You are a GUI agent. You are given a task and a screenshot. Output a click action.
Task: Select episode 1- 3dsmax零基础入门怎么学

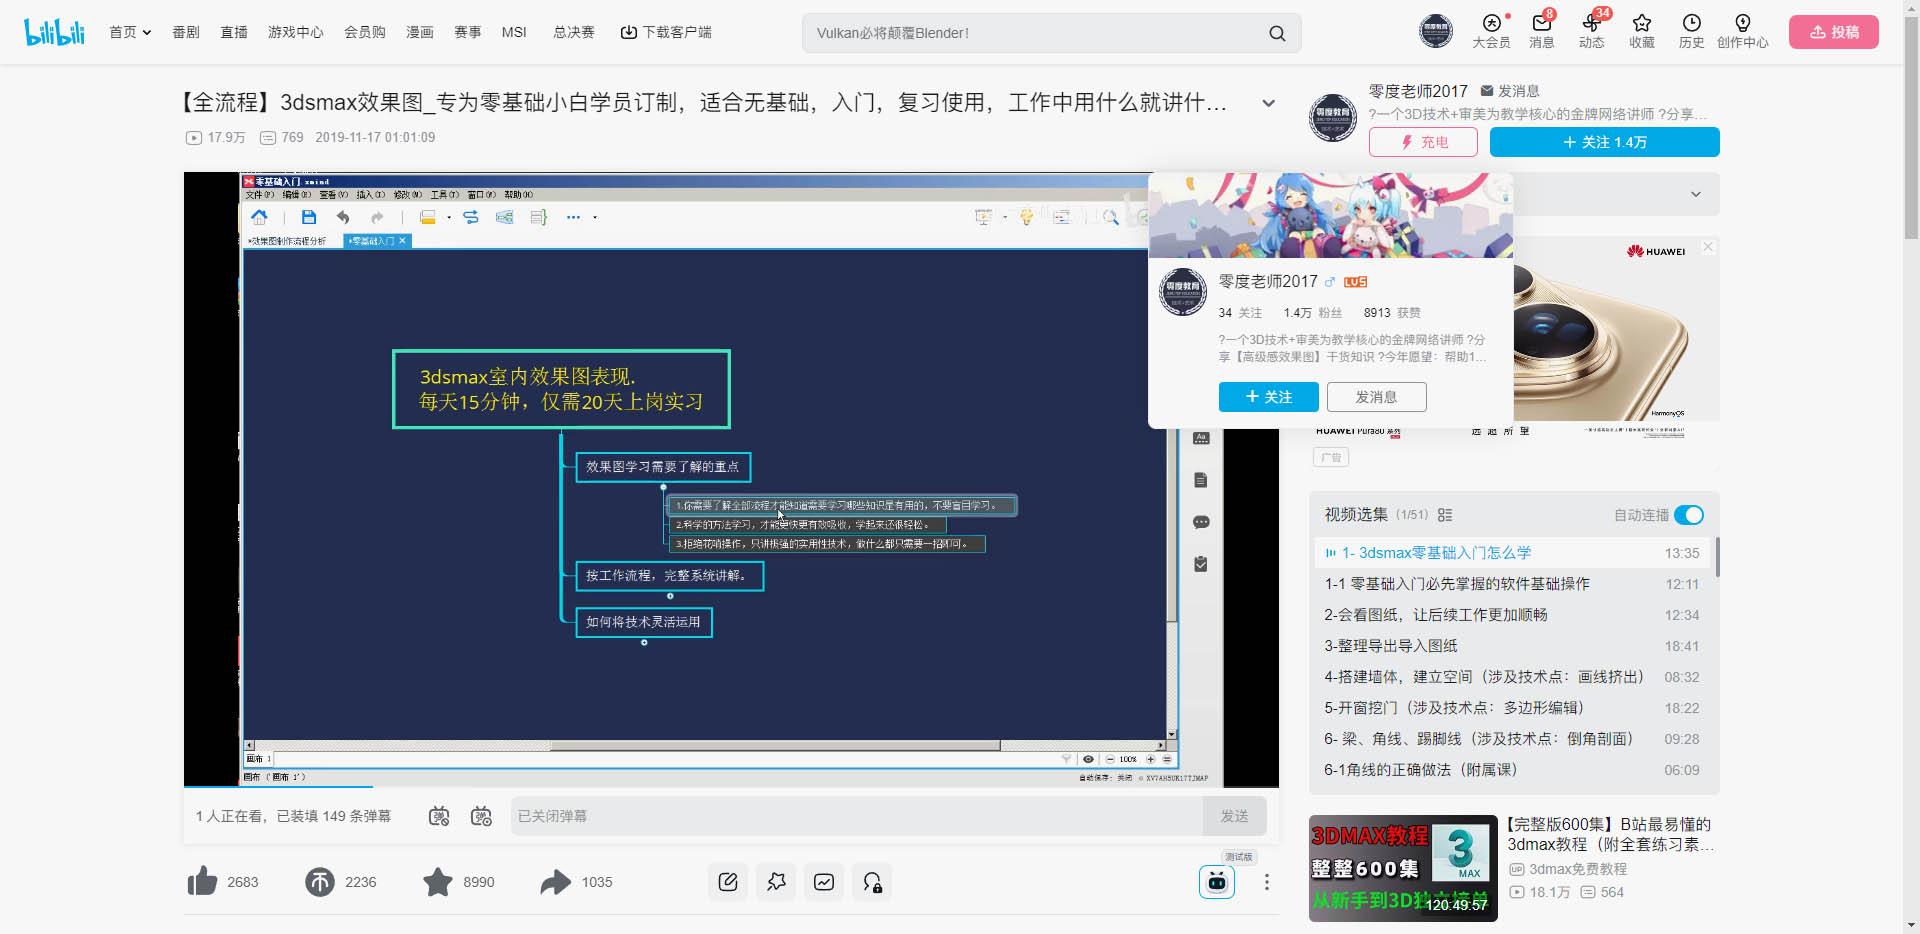tap(1512, 553)
